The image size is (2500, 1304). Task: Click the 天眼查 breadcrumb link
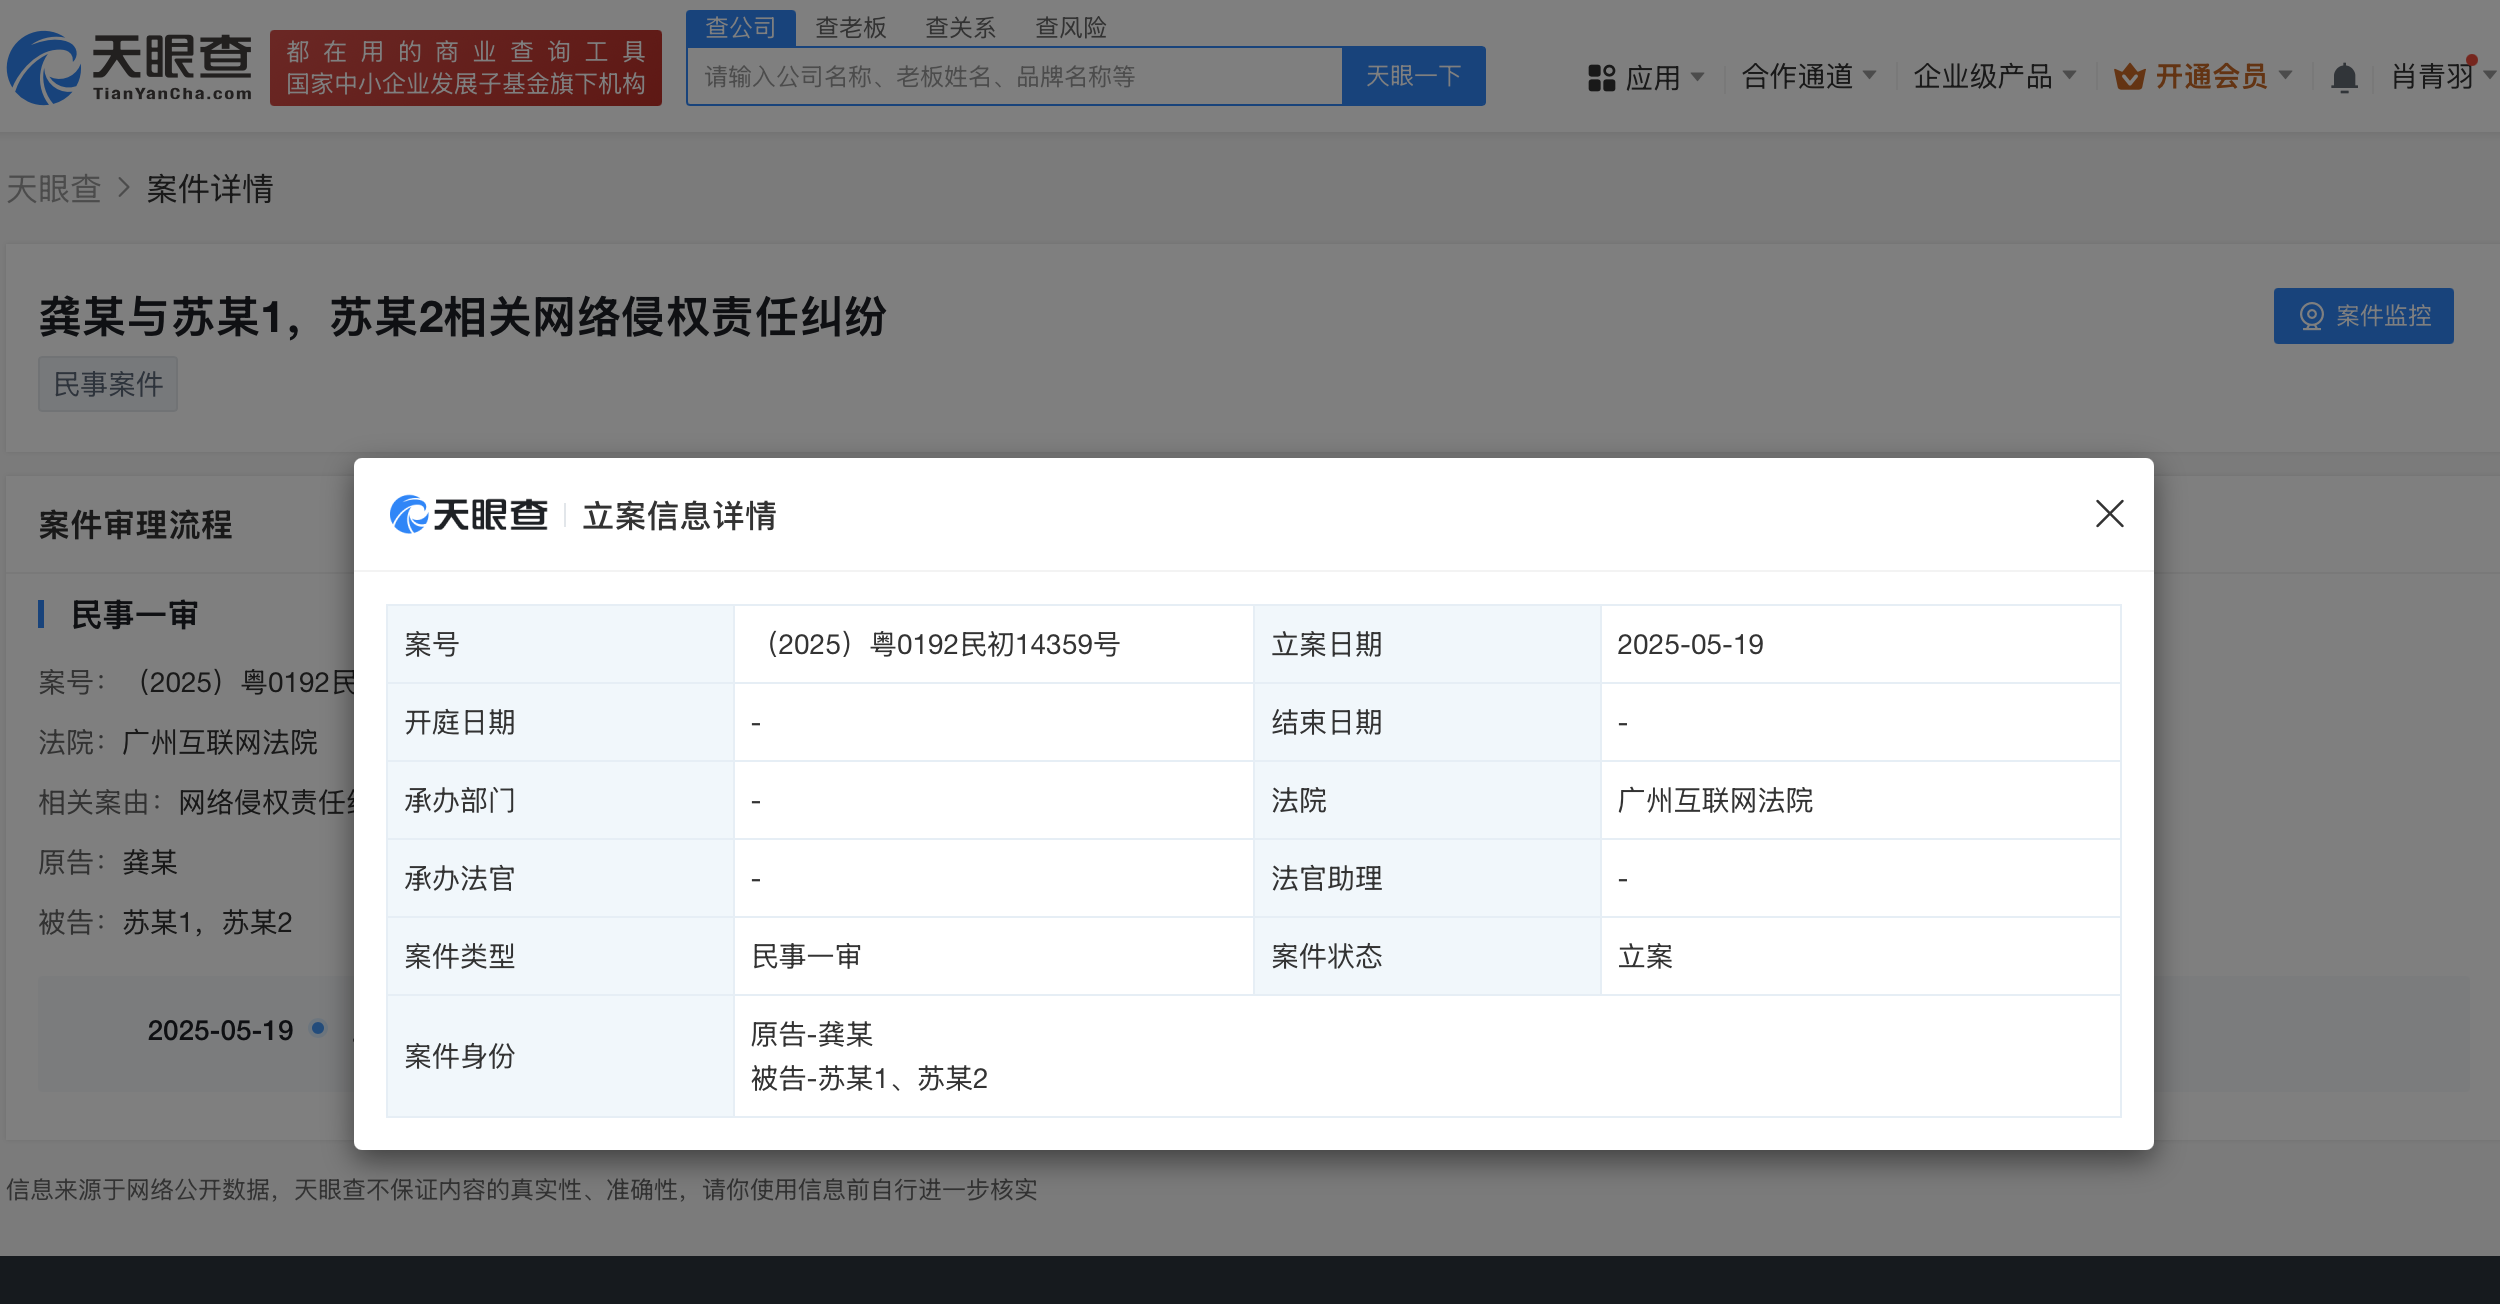point(54,188)
